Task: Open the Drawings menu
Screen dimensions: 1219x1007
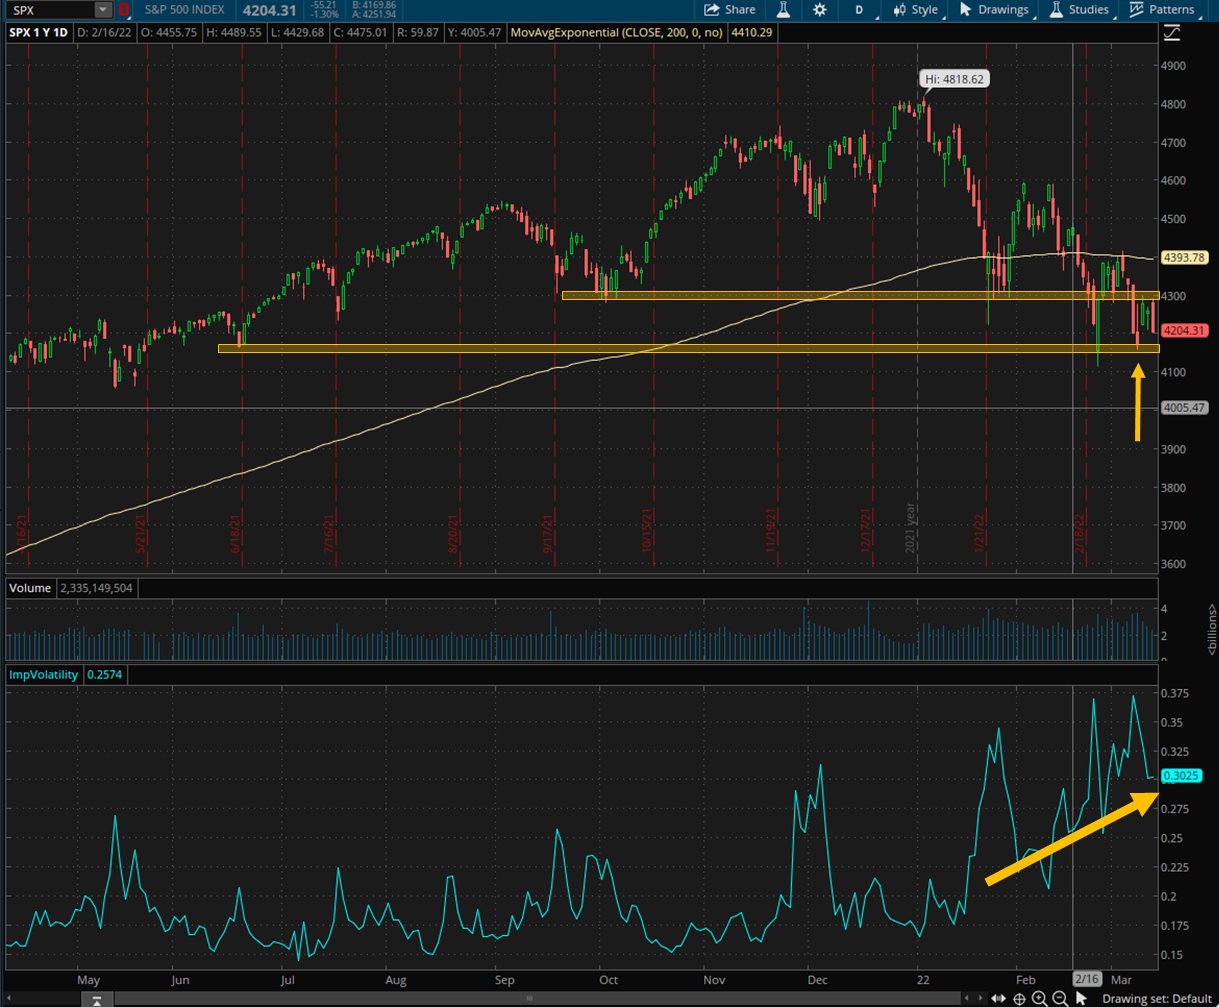Action: click(1004, 11)
